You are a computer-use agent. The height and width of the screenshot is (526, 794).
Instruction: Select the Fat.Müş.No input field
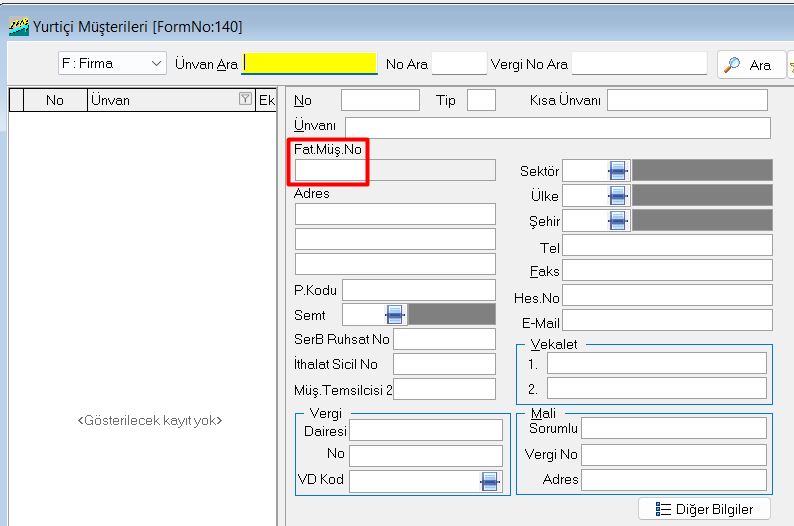tap(330, 170)
